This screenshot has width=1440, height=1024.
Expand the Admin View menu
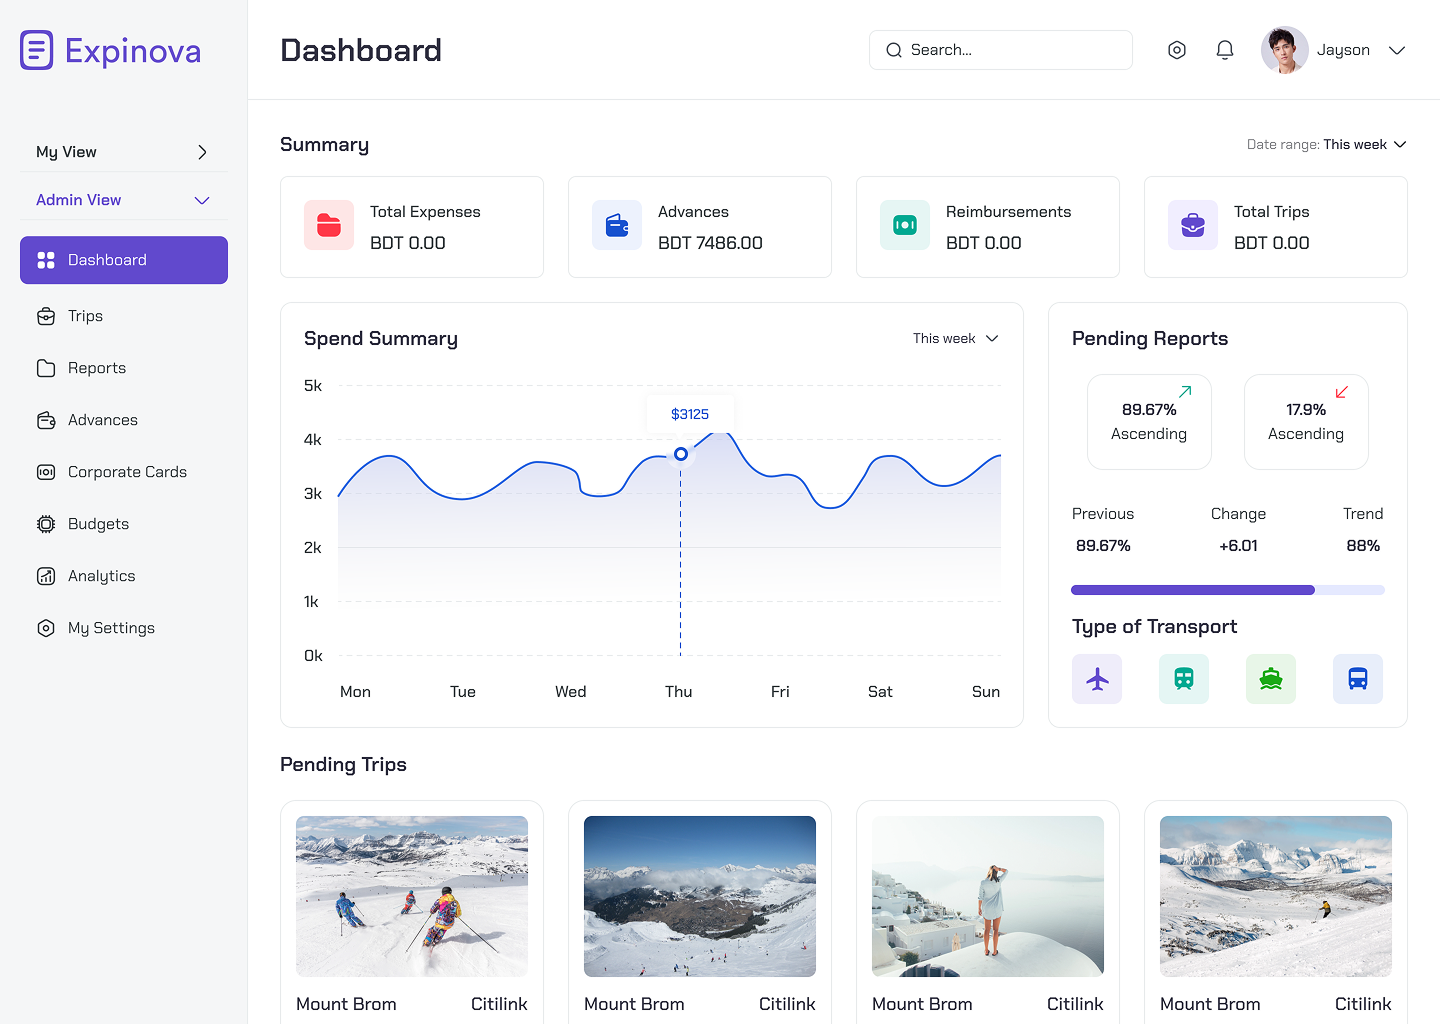tap(122, 199)
